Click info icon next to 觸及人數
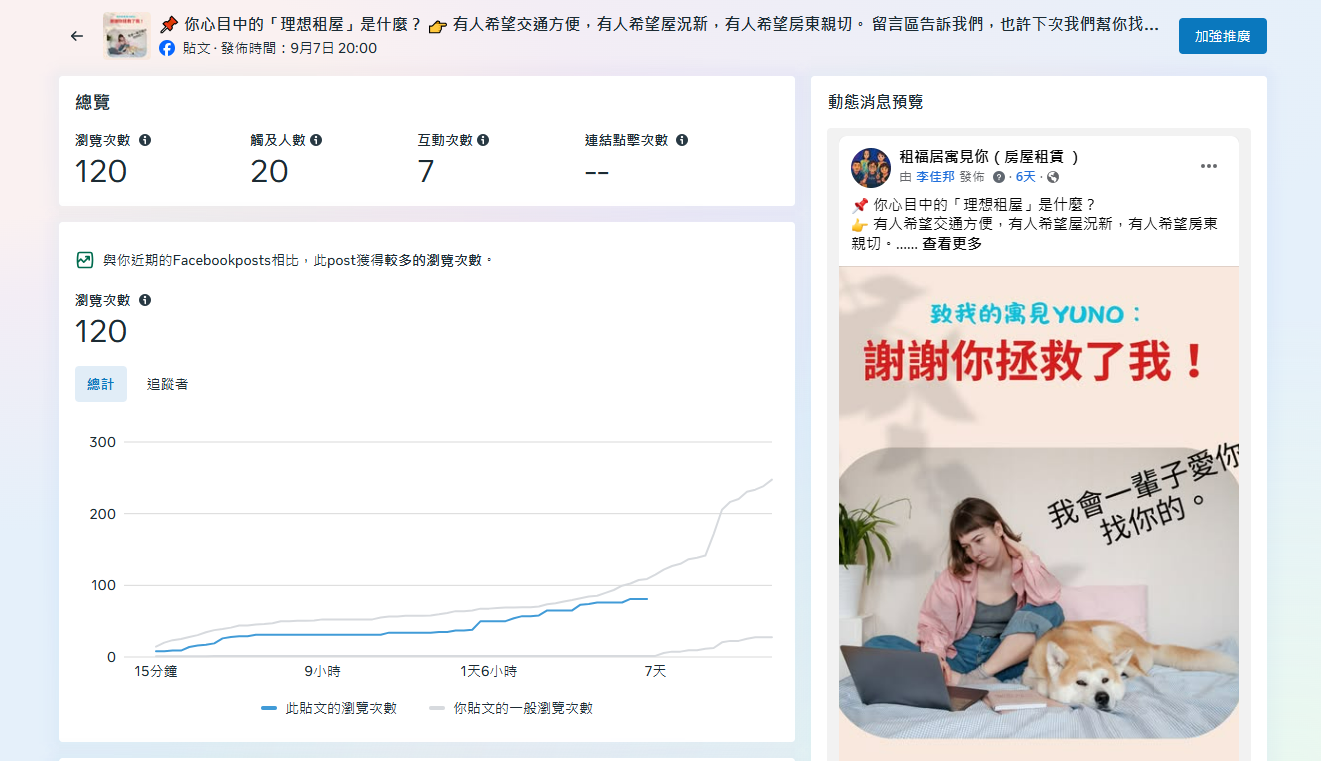Screen dimensions: 1321x761 [x=316, y=141]
